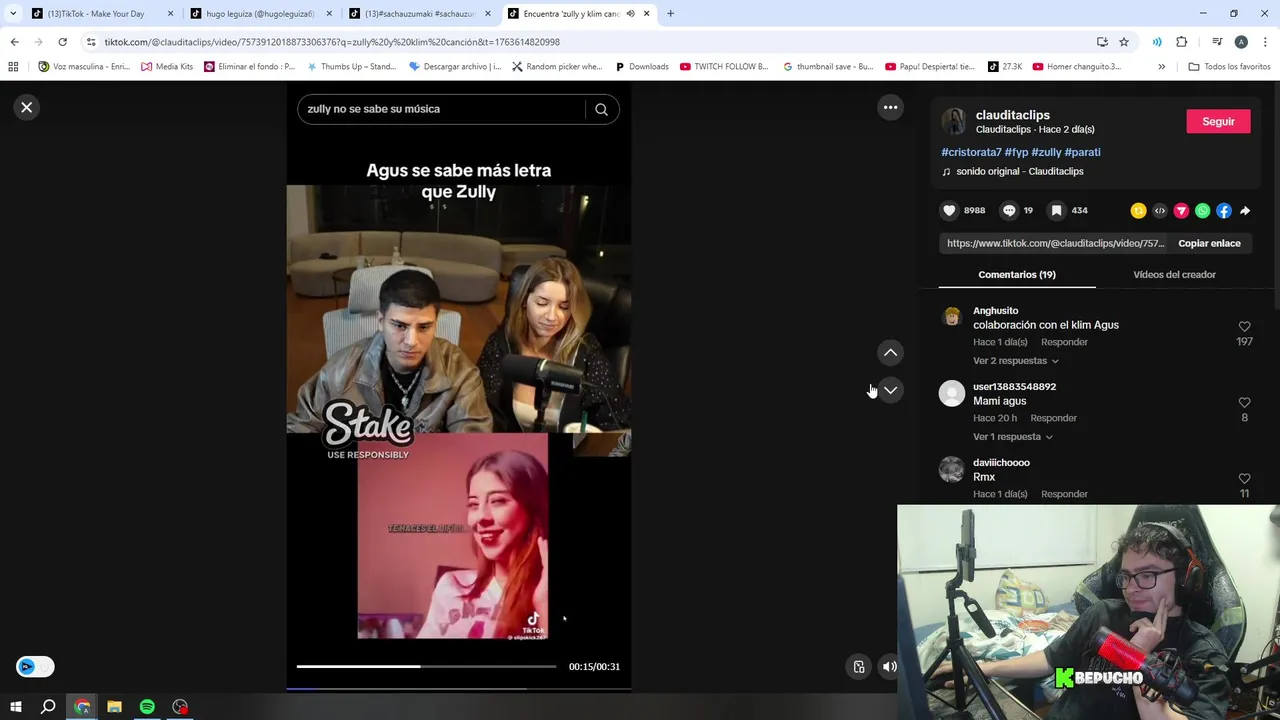Open the apps grid icon in bookmarks bar
The image size is (1280, 720).
13,67
